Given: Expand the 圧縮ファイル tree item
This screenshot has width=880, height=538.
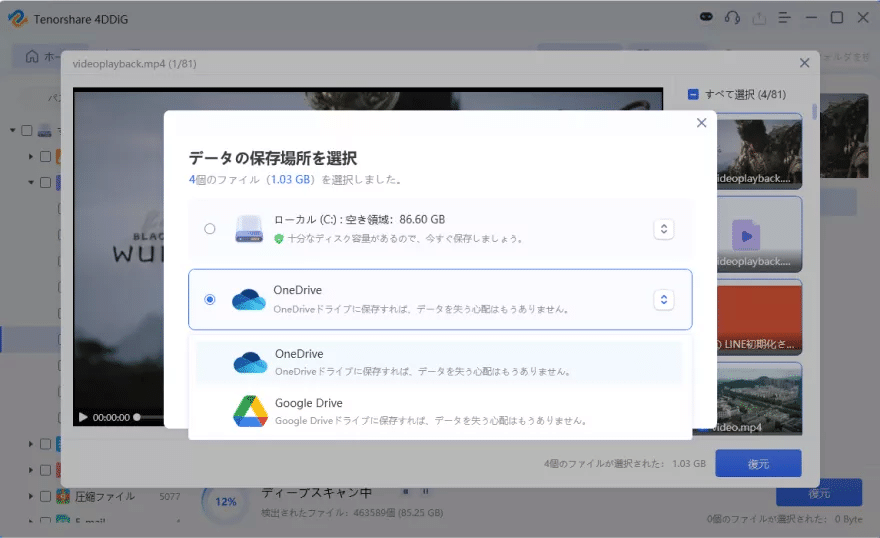Looking at the screenshot, I should pyautogui.click(x=31, y=496).
